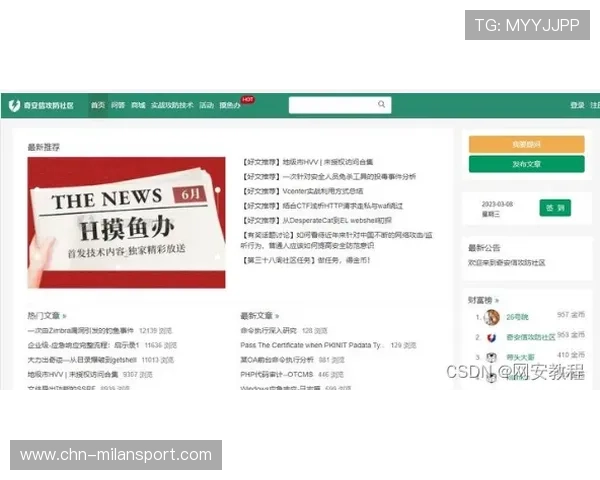The height and width of the screenshot is (480, 600).
Task: Click the 最新推荐 section heading
Action: click(44, 147)
